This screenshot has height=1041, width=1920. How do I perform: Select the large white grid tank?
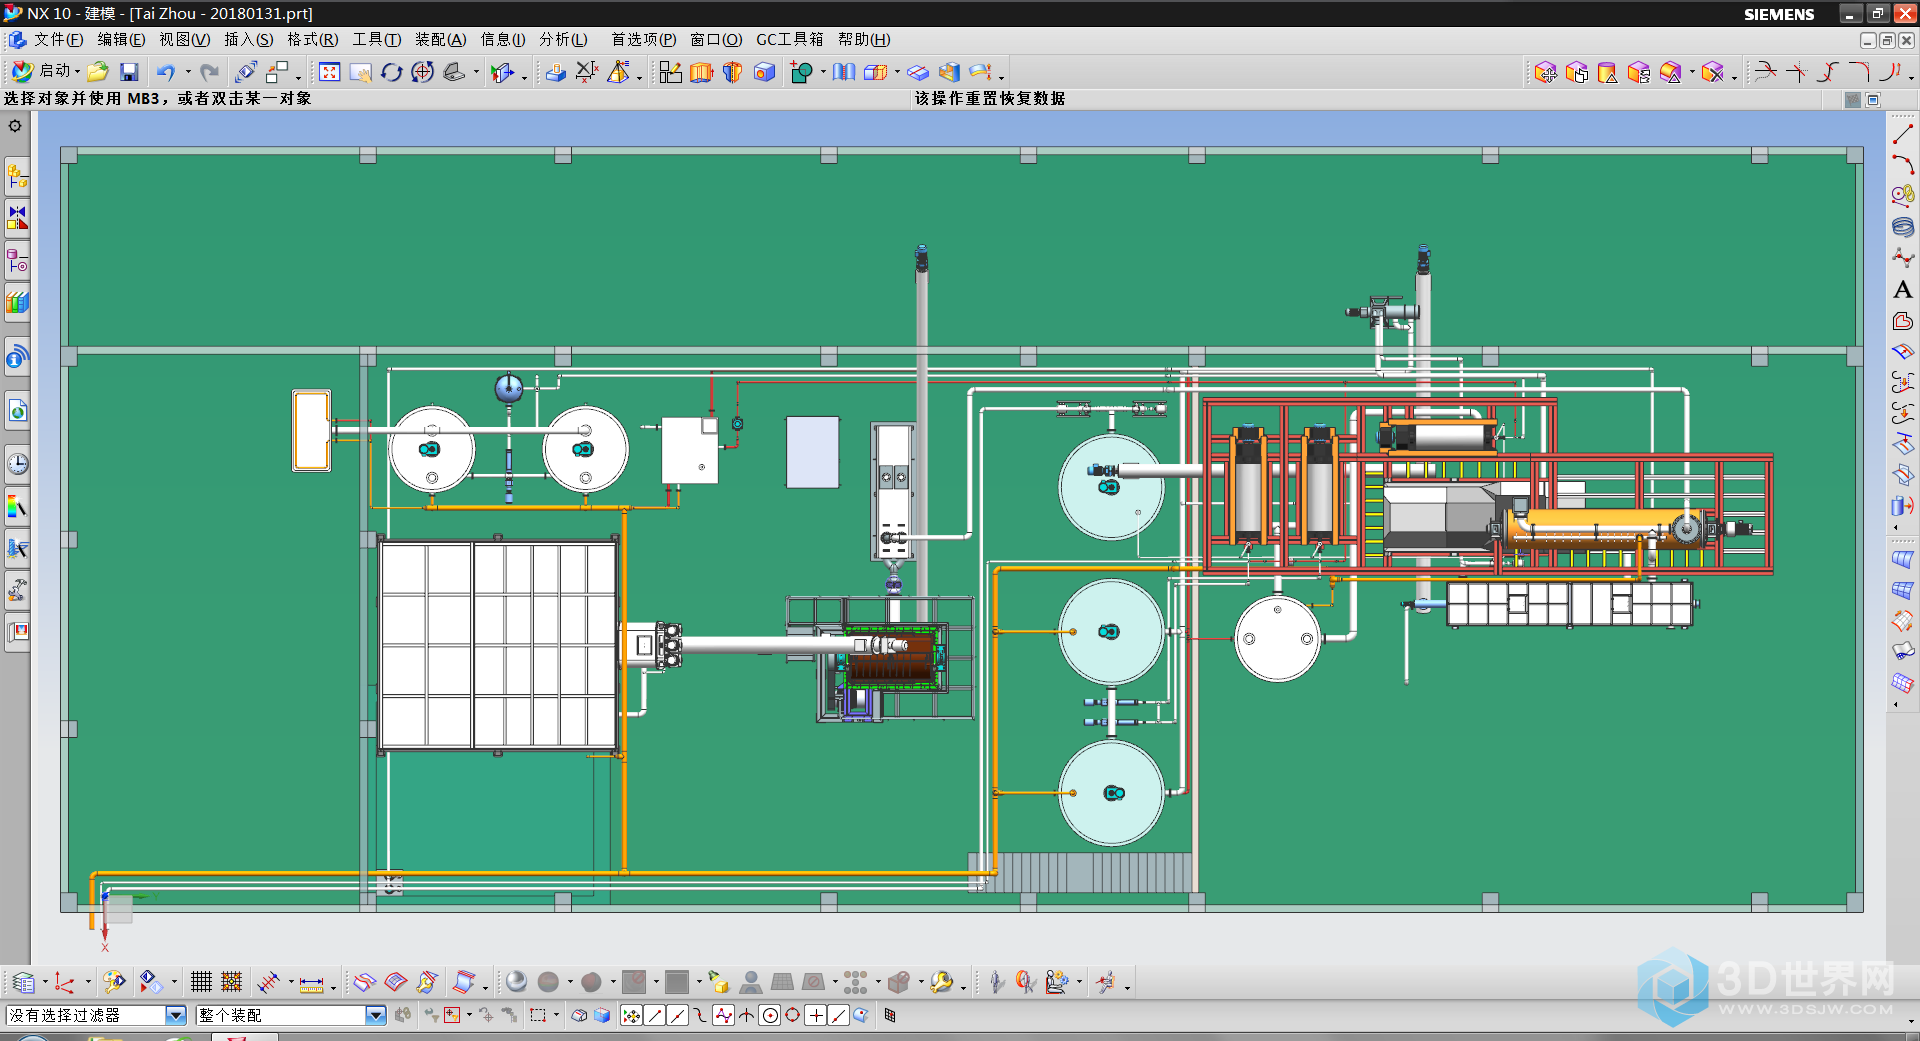click(498, 645)
